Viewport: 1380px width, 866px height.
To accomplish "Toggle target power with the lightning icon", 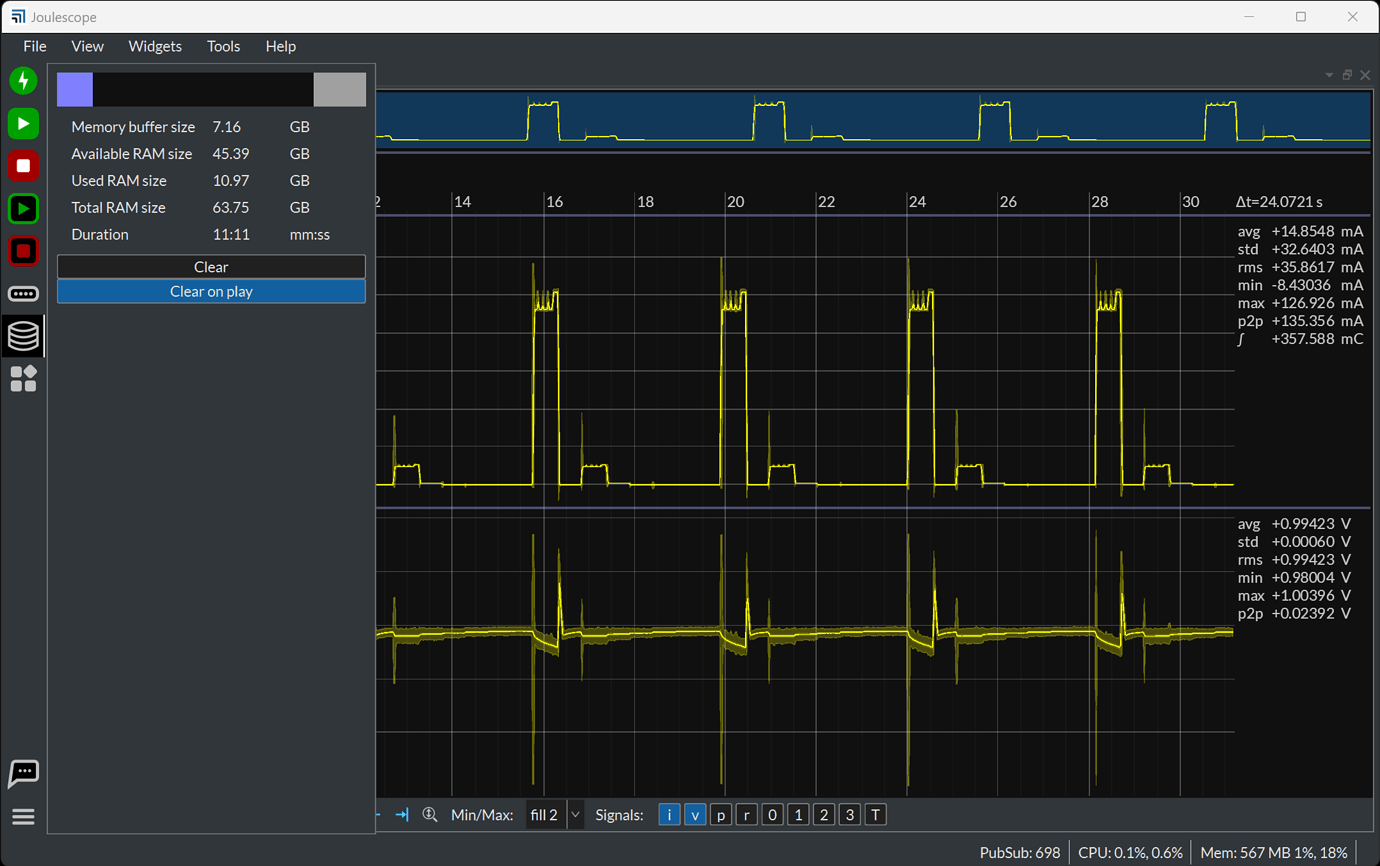I will (23, 81).
